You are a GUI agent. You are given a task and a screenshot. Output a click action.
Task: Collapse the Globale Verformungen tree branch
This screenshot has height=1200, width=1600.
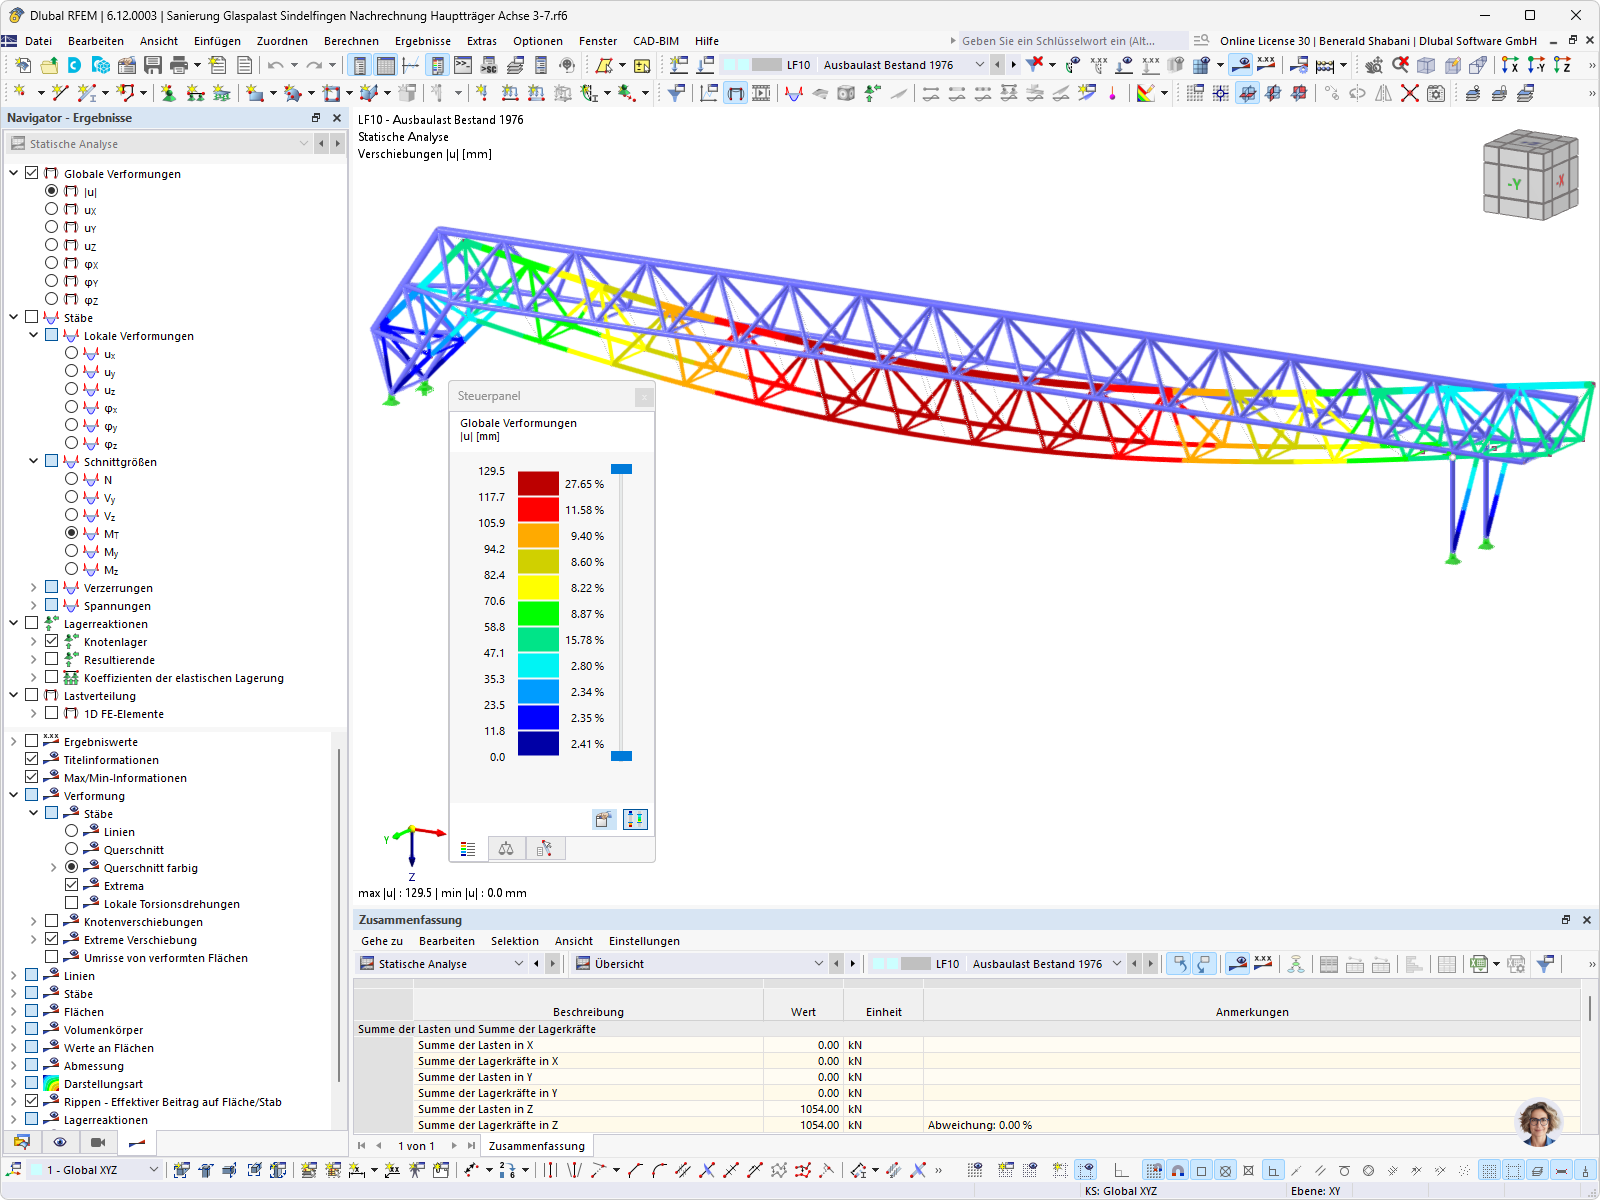pos(14,172)
